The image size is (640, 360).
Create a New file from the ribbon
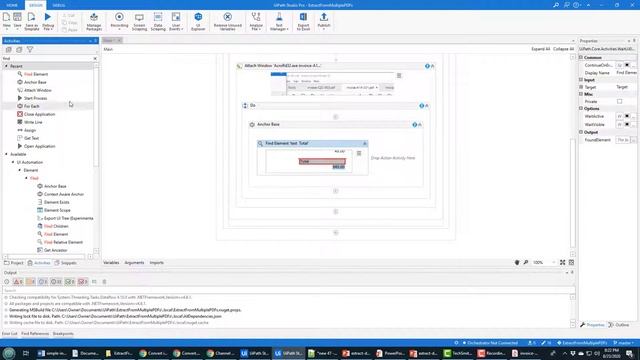tap(7, 21)
